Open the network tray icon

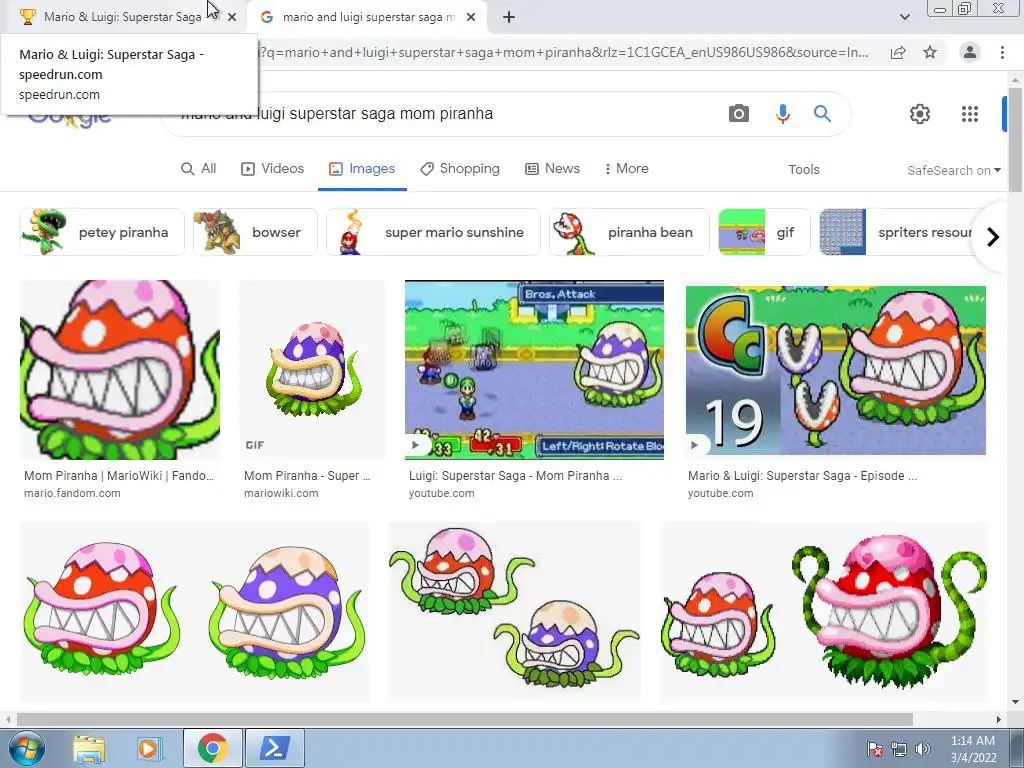[899, 749]
